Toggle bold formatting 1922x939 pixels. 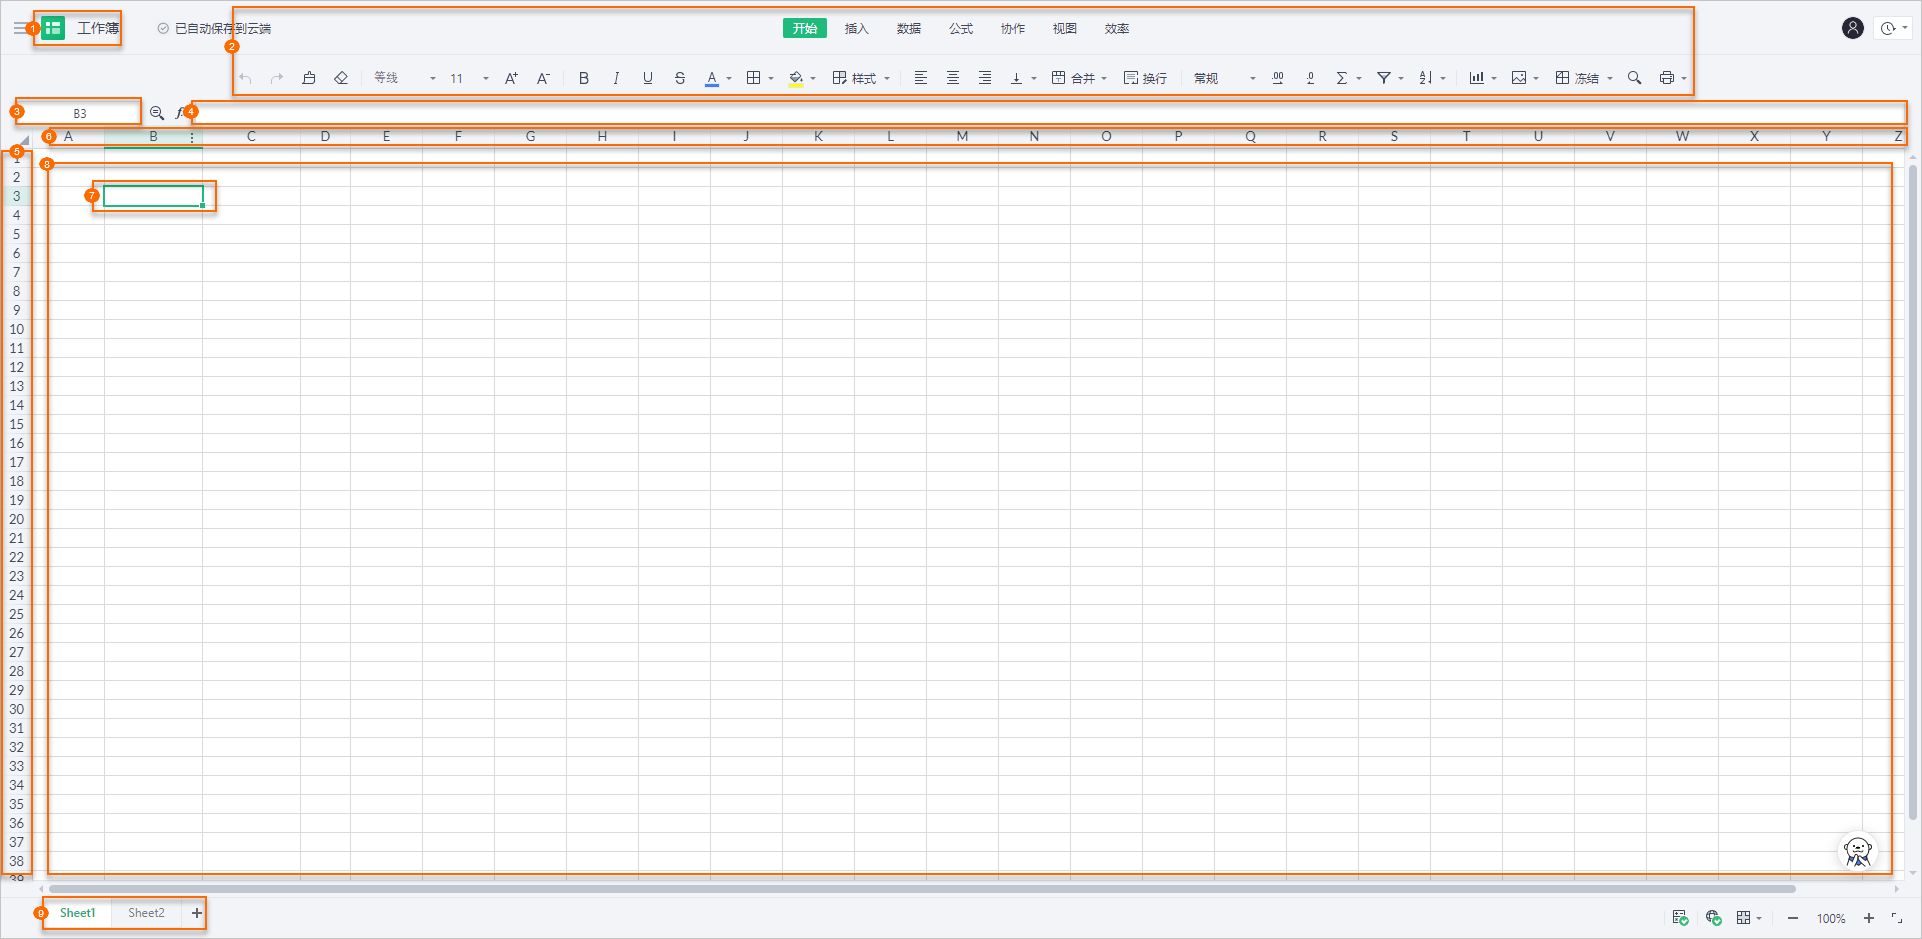point(584,78)
